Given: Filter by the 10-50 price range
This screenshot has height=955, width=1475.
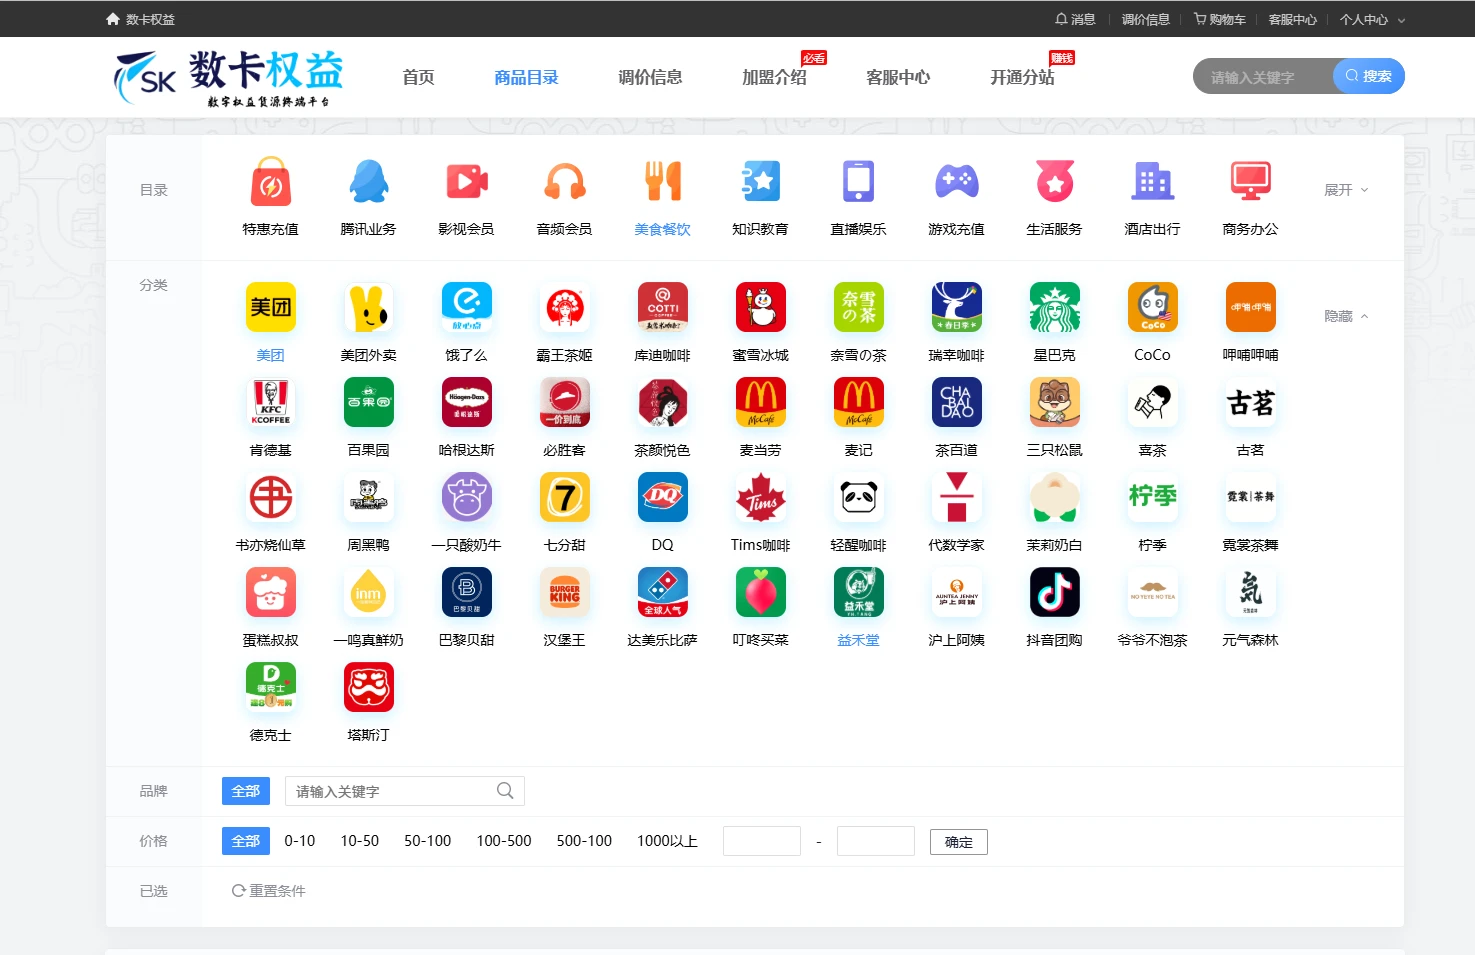Looking at the screenshot, I should [x=360, y=841].
